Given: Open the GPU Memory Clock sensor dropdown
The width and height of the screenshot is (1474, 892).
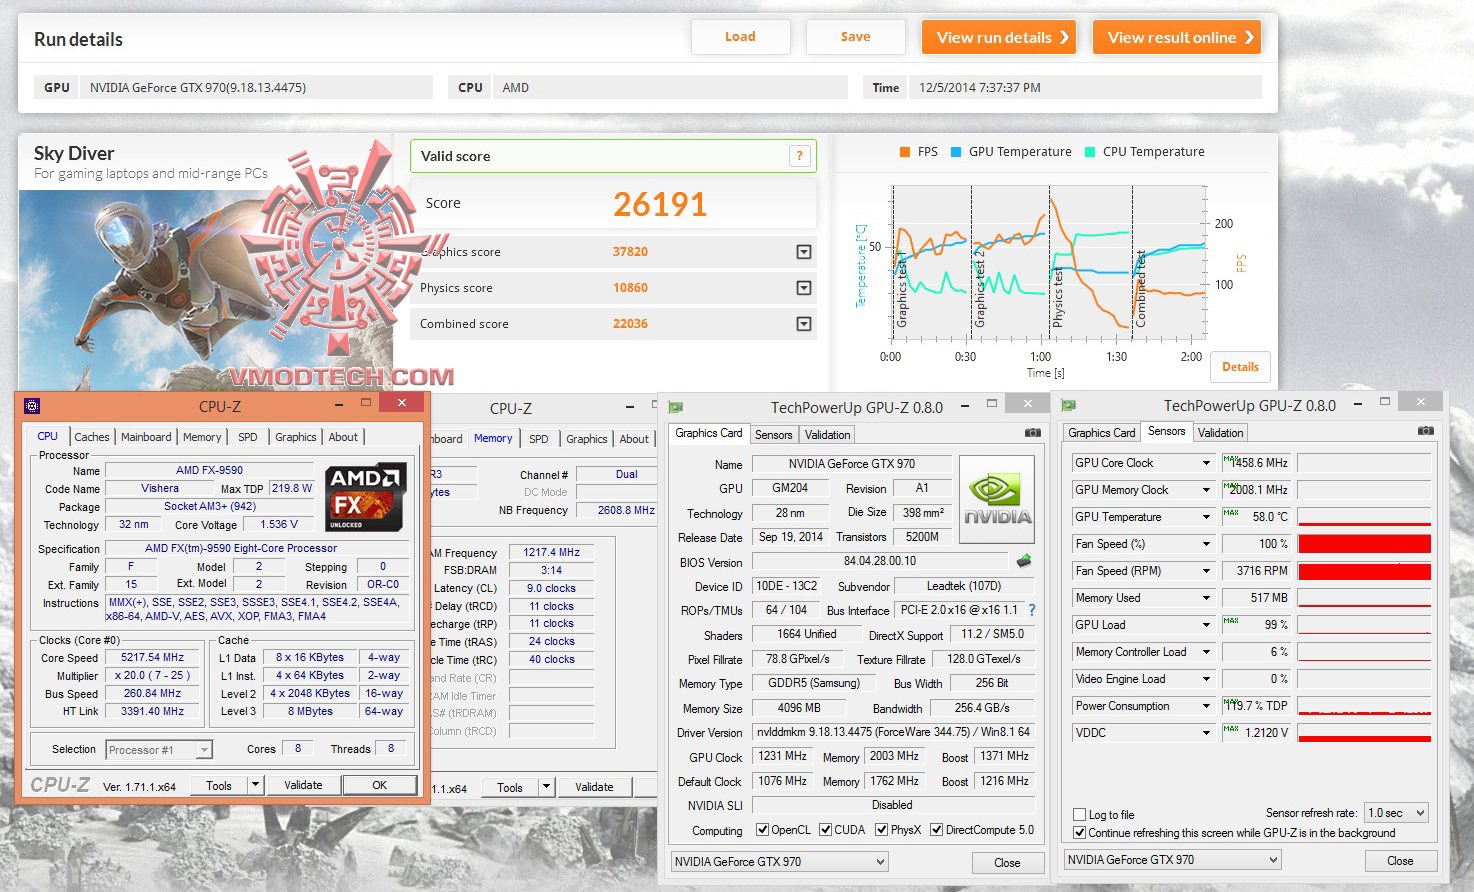Looking at the screenshot, I should pos(1206,490).
